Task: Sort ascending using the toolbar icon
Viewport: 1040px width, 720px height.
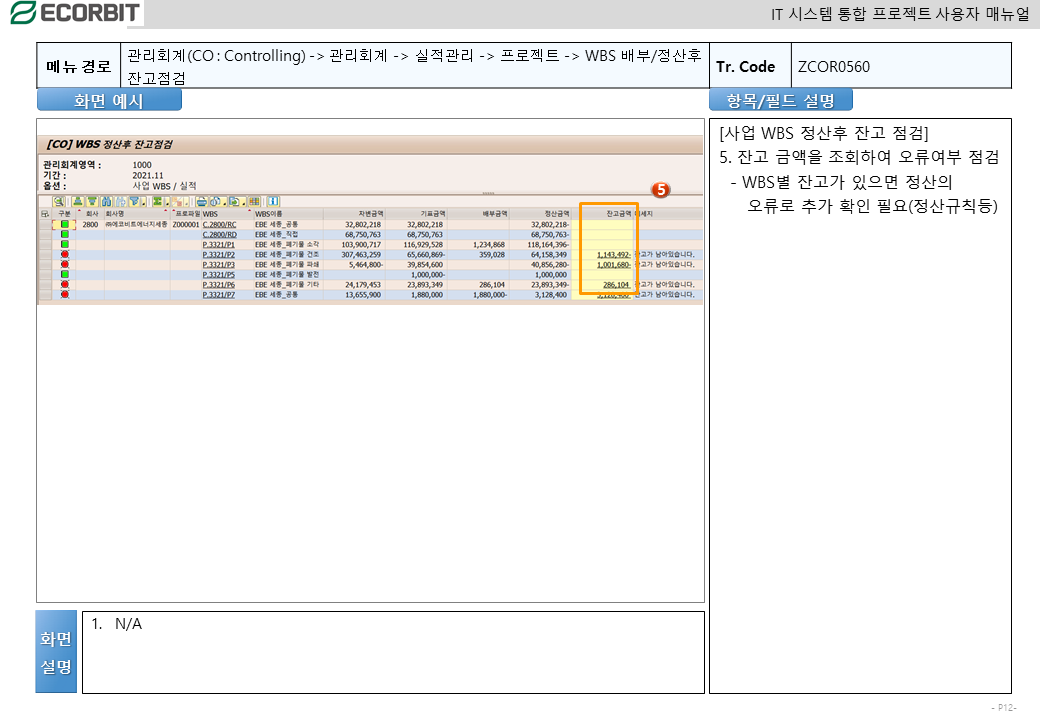Action: 79,201
